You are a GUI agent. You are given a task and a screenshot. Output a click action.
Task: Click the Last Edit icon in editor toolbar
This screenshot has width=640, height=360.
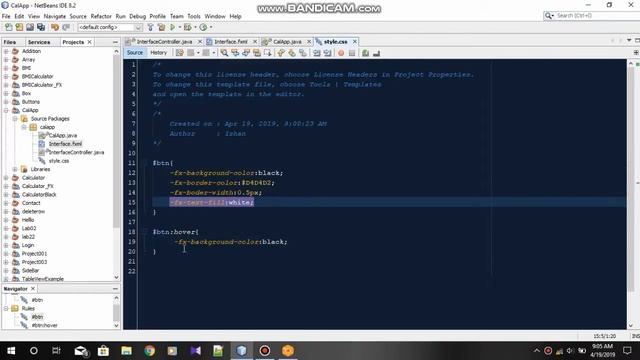[180, 53]
